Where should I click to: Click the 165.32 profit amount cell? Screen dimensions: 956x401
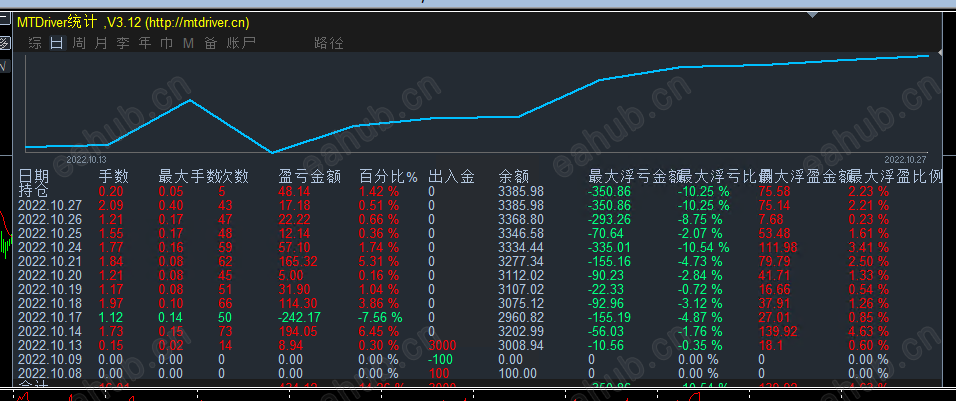298,261
